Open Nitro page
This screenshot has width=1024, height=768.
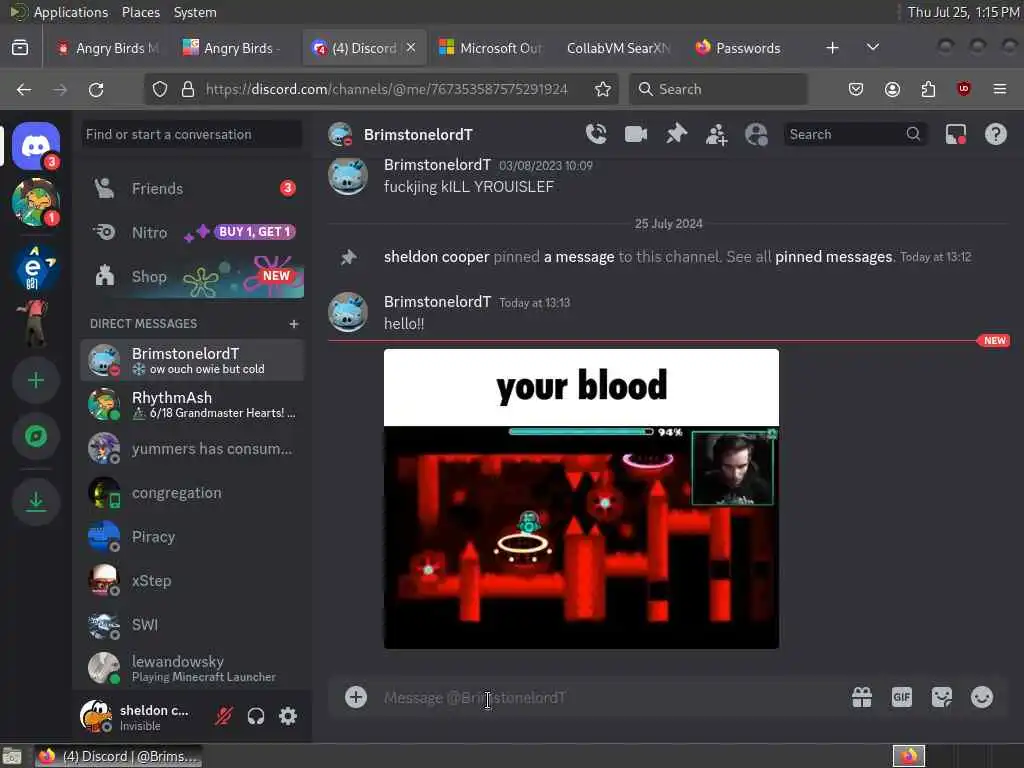tap(192, 232)
